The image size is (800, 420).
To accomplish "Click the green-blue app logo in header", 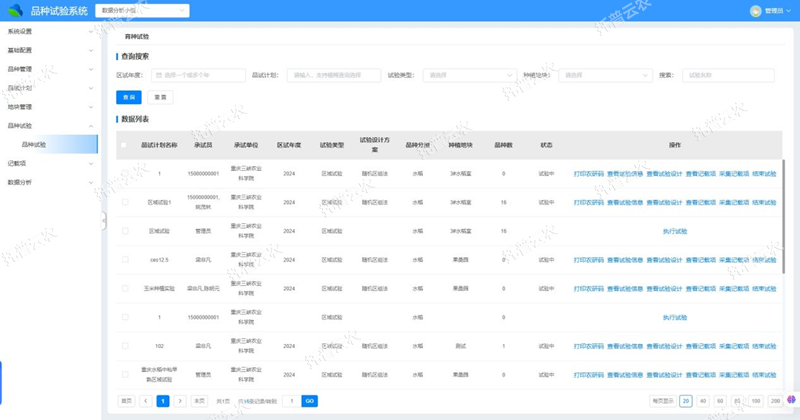I will pyautogui.click(x=15, y=11).
